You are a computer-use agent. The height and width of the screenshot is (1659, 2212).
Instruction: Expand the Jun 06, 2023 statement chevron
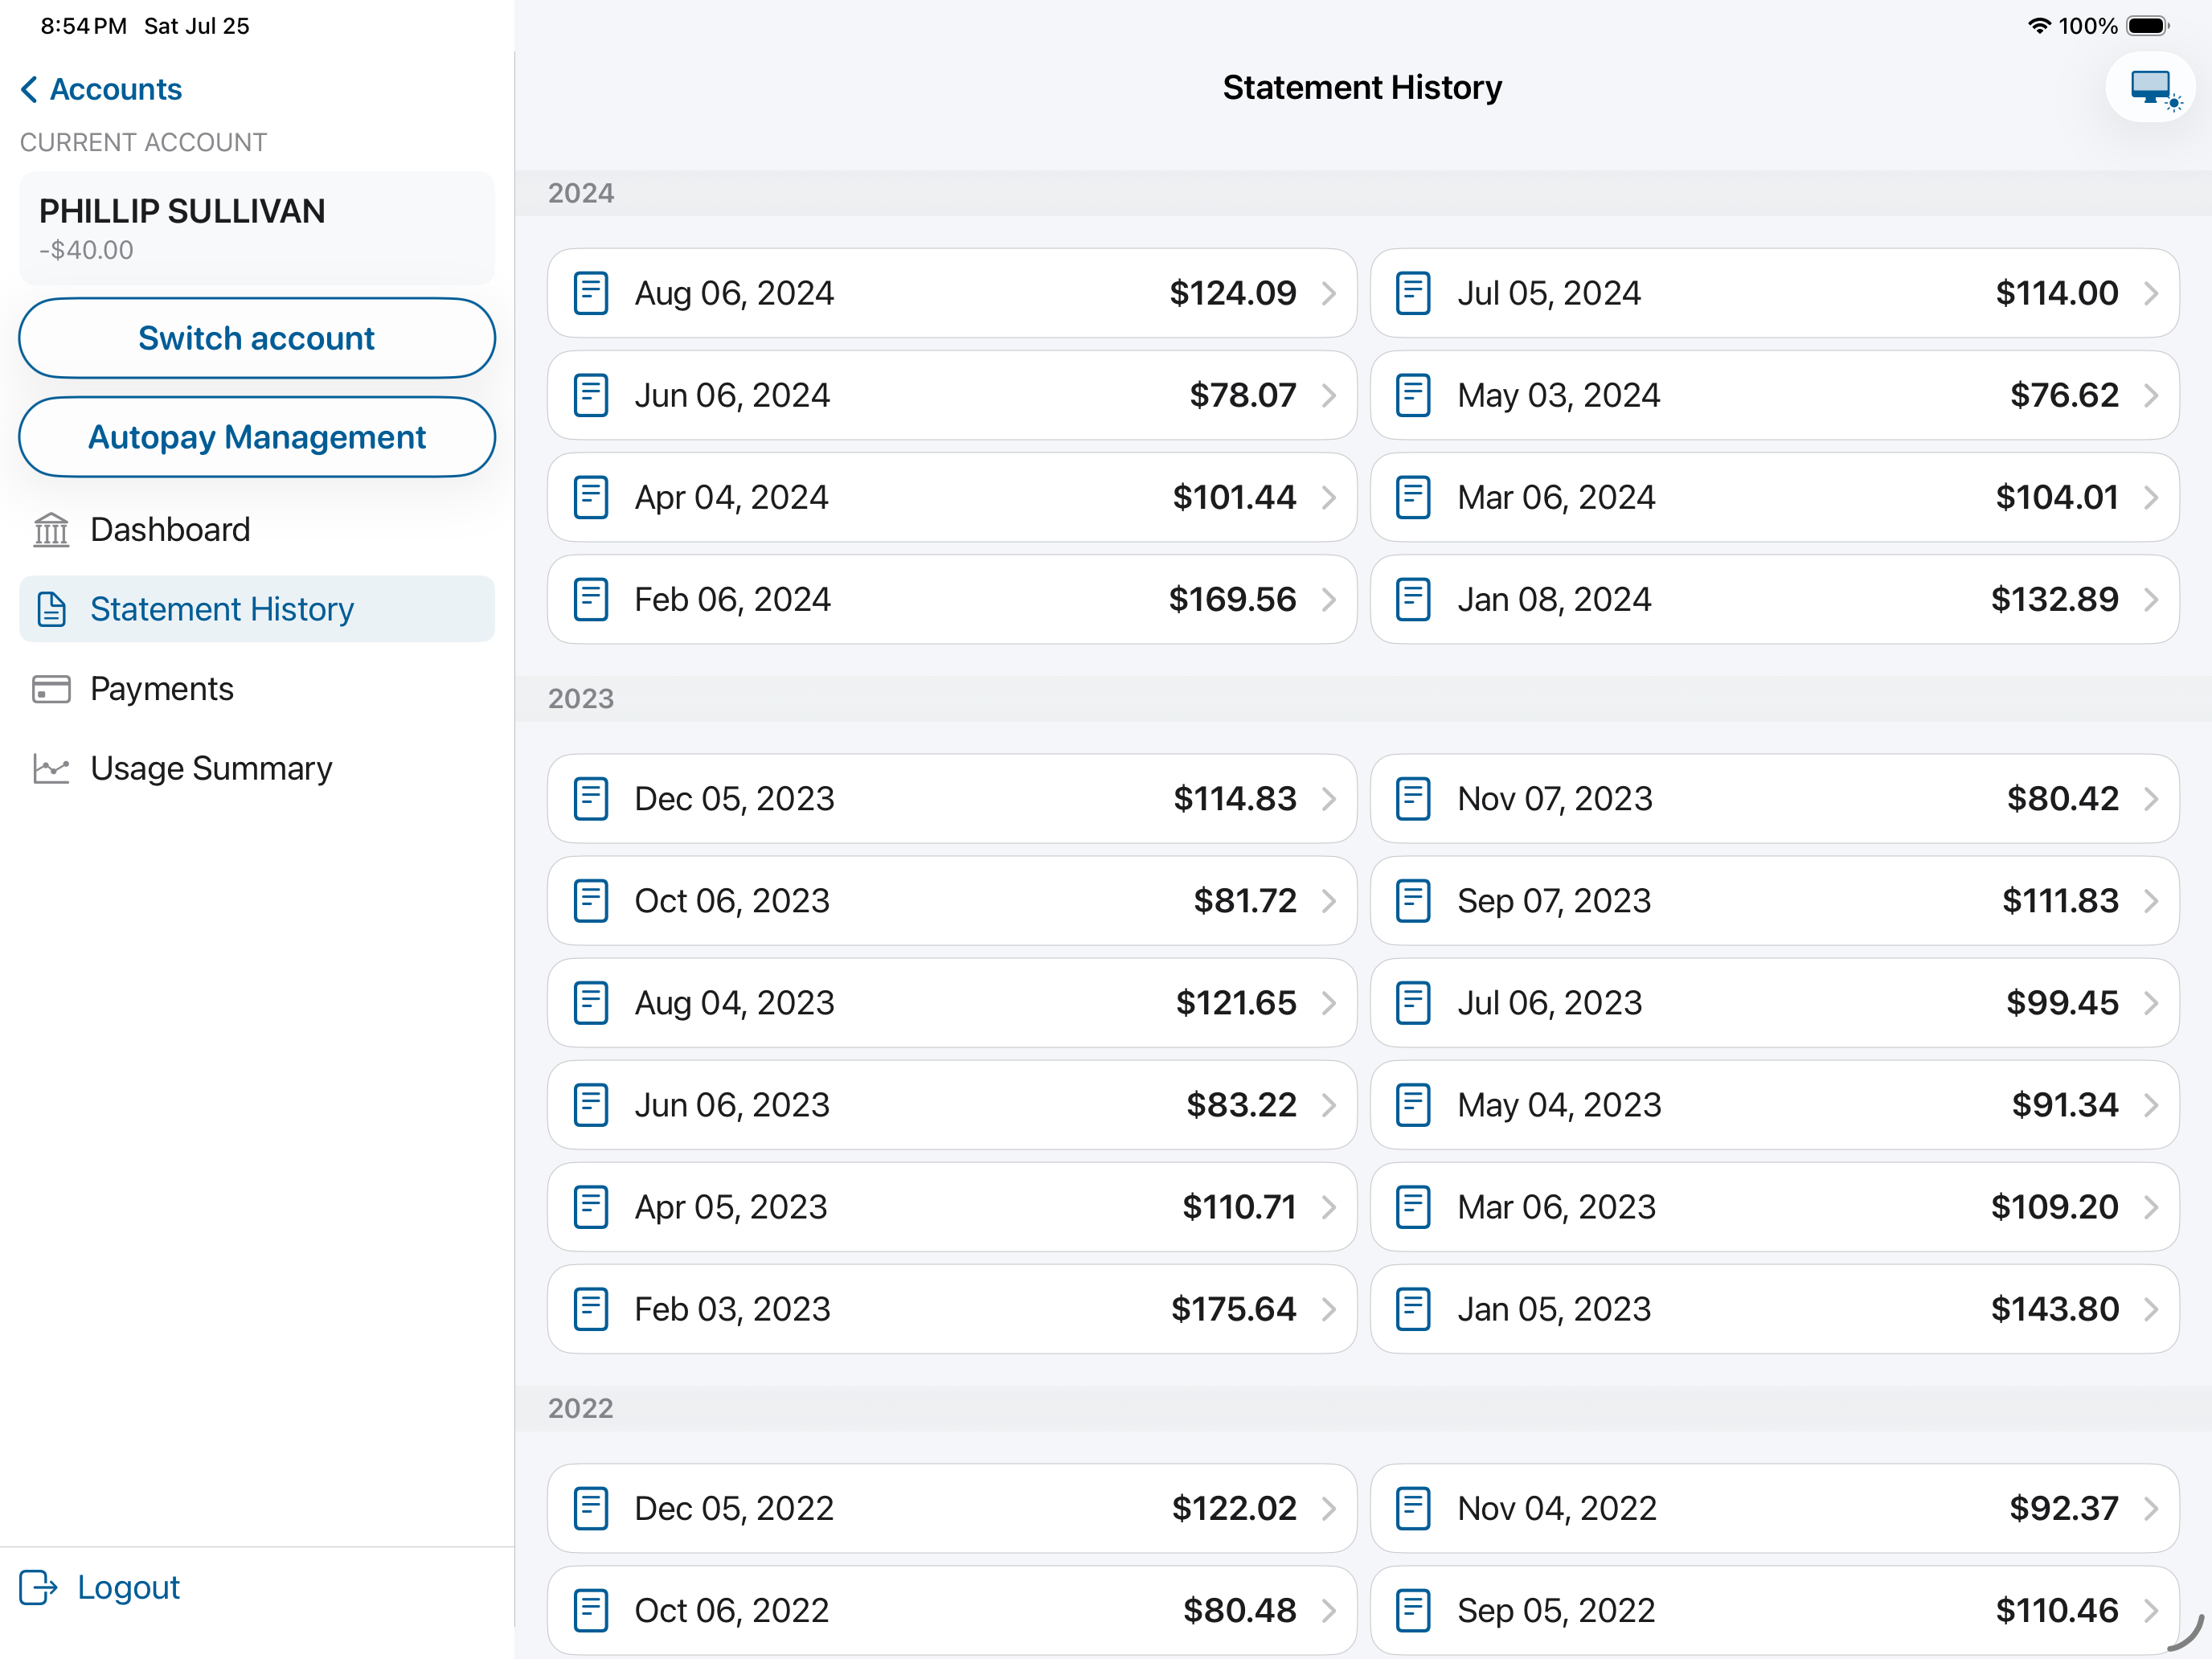pyautogui.click(x=1329, y=1105)
